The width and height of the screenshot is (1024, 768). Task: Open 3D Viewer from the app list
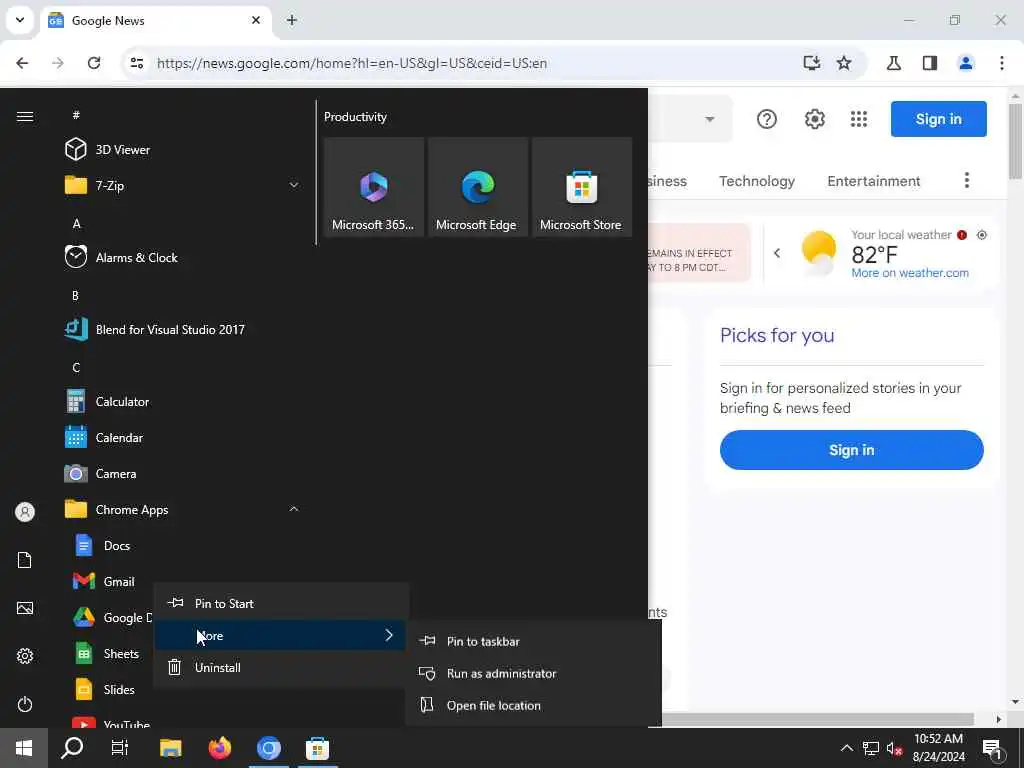[x=182, y=150]
